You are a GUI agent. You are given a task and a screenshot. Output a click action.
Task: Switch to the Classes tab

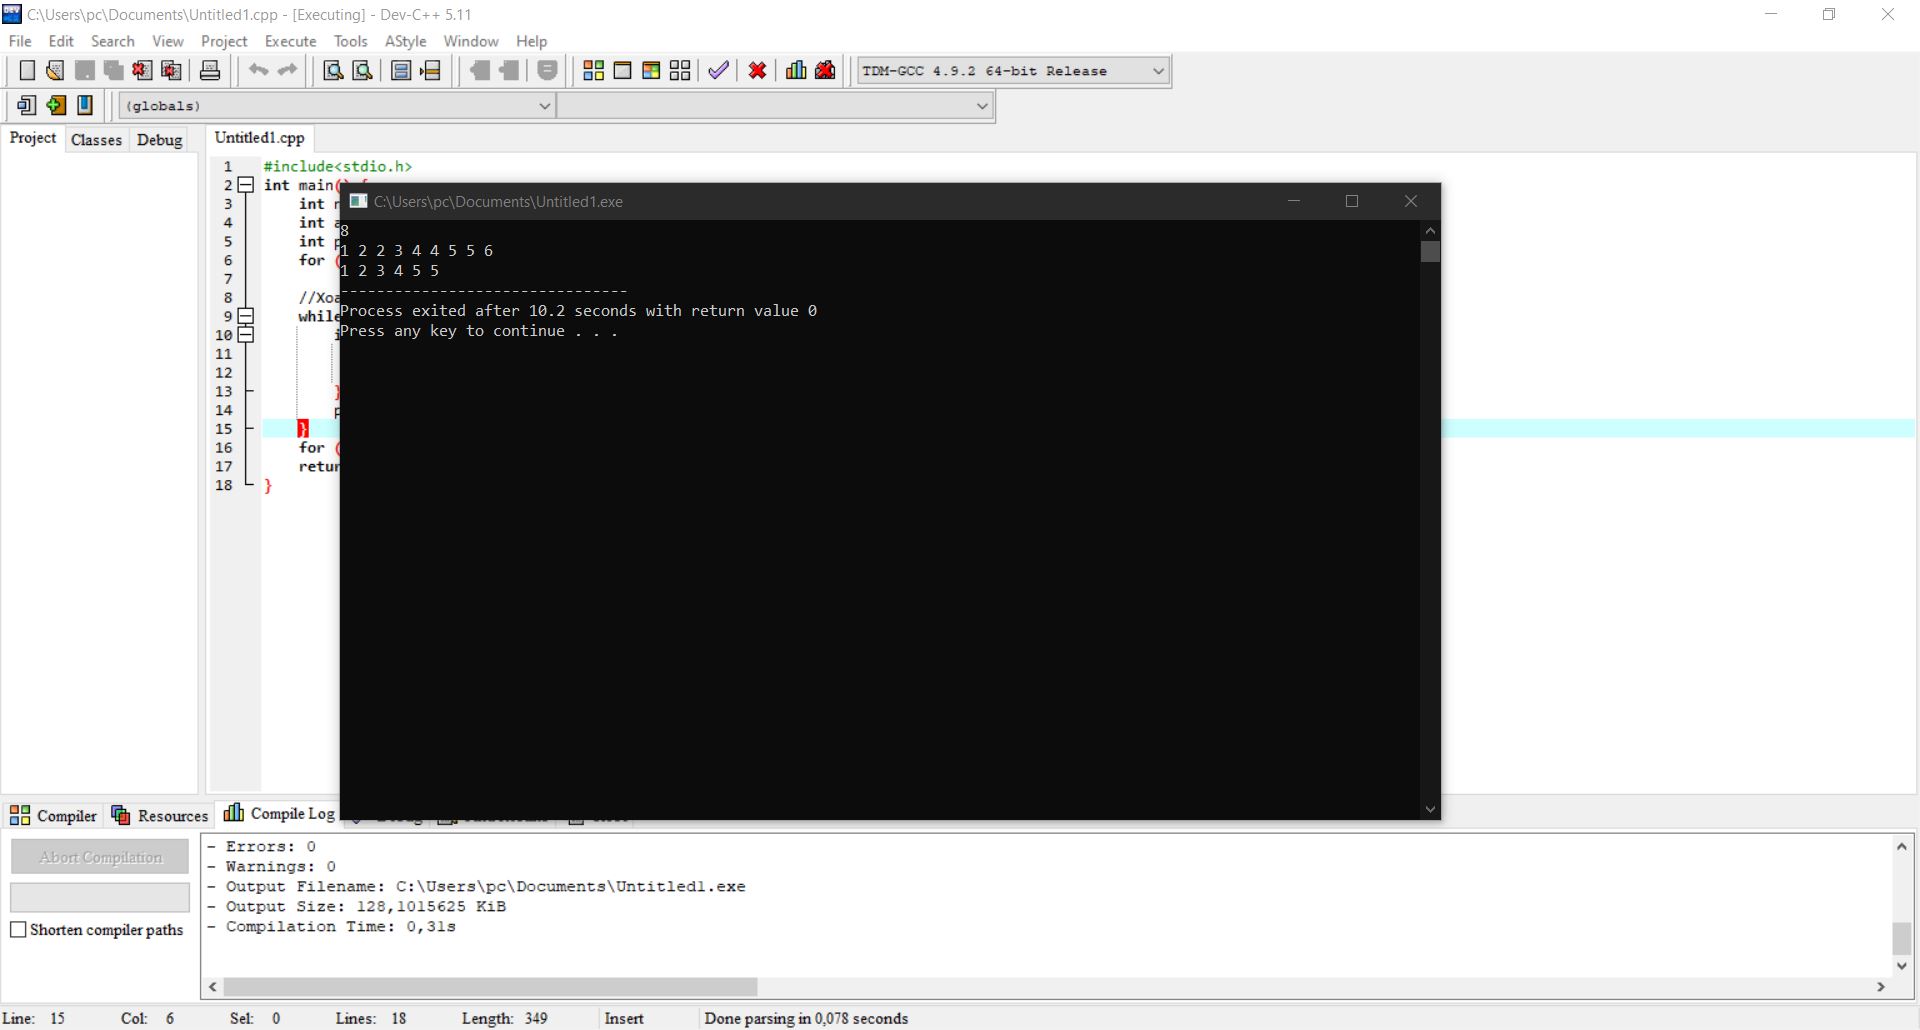coord(96,140)
